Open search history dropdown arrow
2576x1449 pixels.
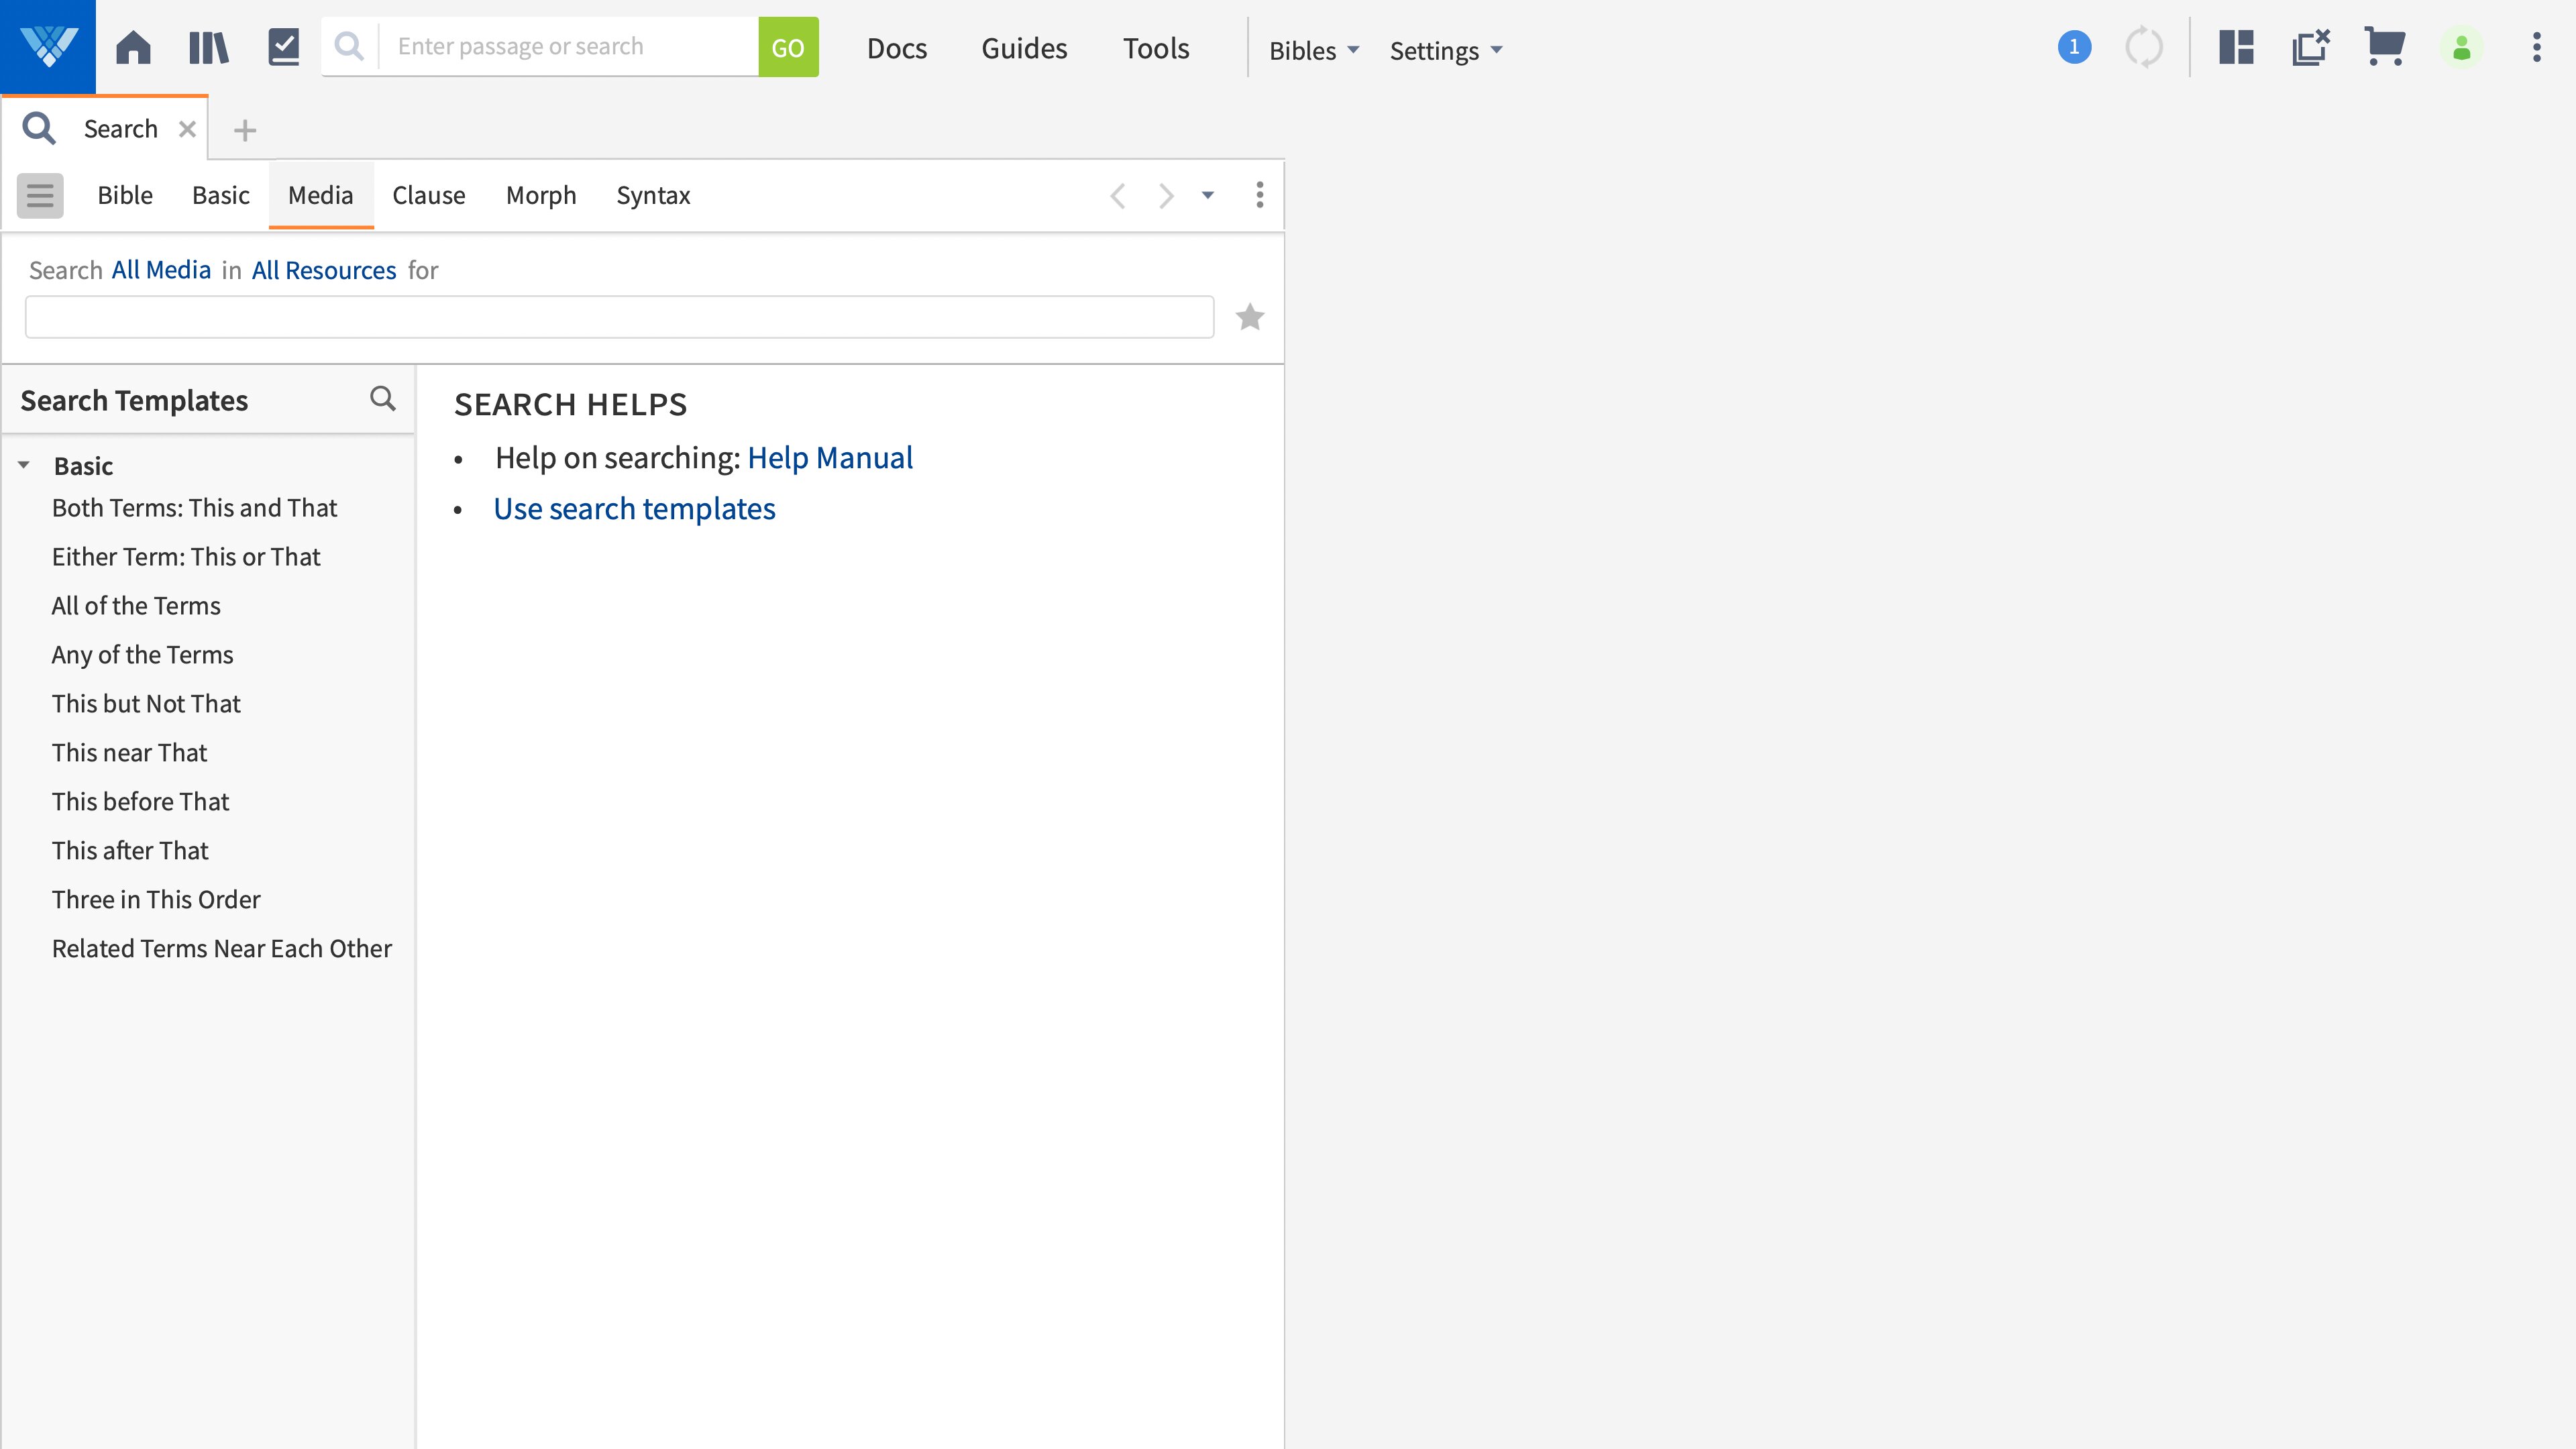click(x=1208, y=195)
